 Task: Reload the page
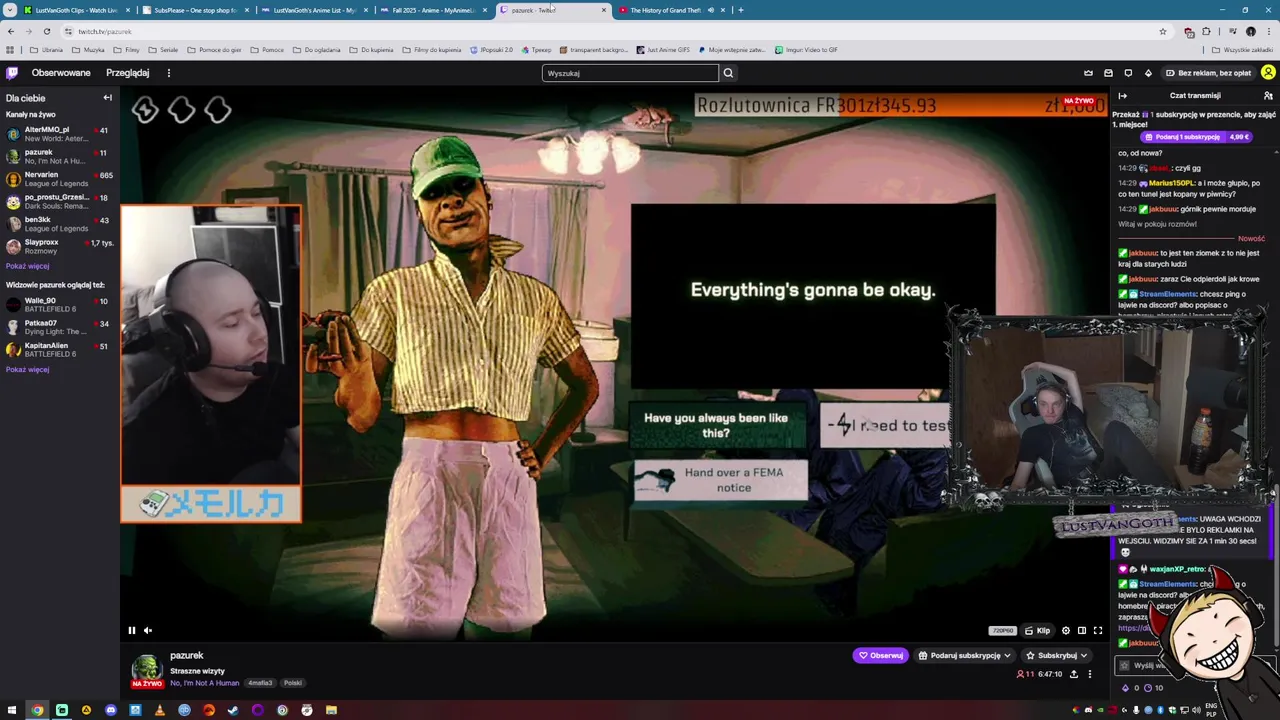[x=46, y=31]
